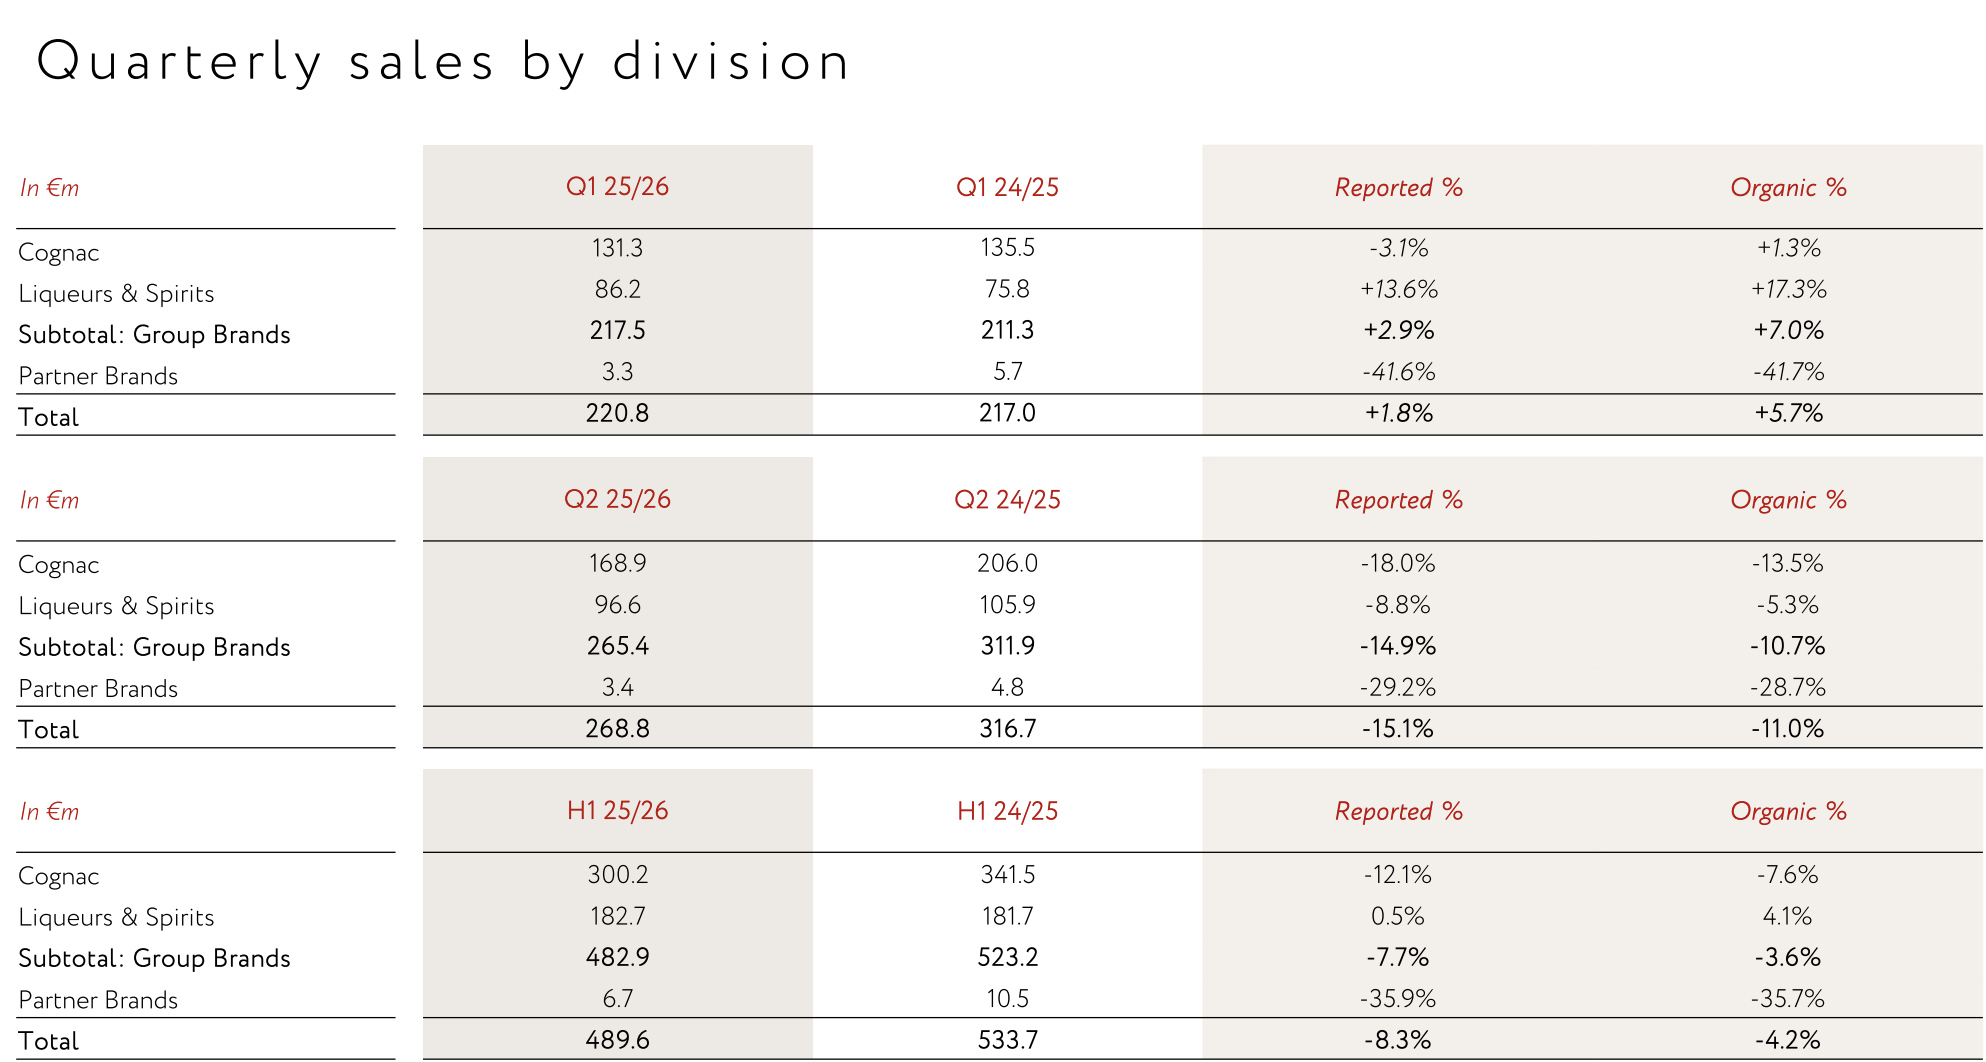The height and width of the screenshot is (1062, 1986).
Task: Click Q2 Group Brands subtotal 265.4
Action: click(x=617, y=646)
